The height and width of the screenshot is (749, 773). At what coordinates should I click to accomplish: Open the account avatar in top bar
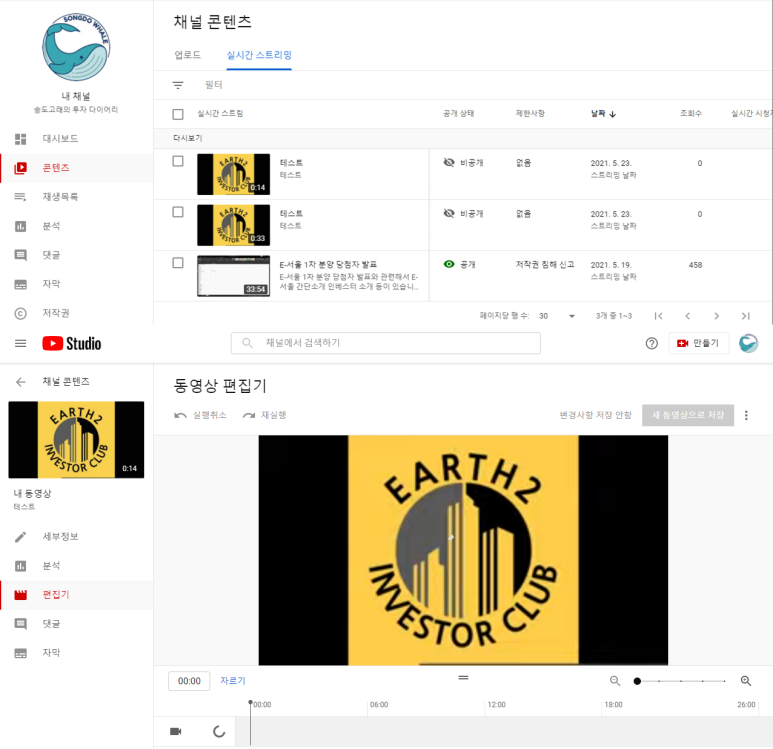(x=748, y=343)
